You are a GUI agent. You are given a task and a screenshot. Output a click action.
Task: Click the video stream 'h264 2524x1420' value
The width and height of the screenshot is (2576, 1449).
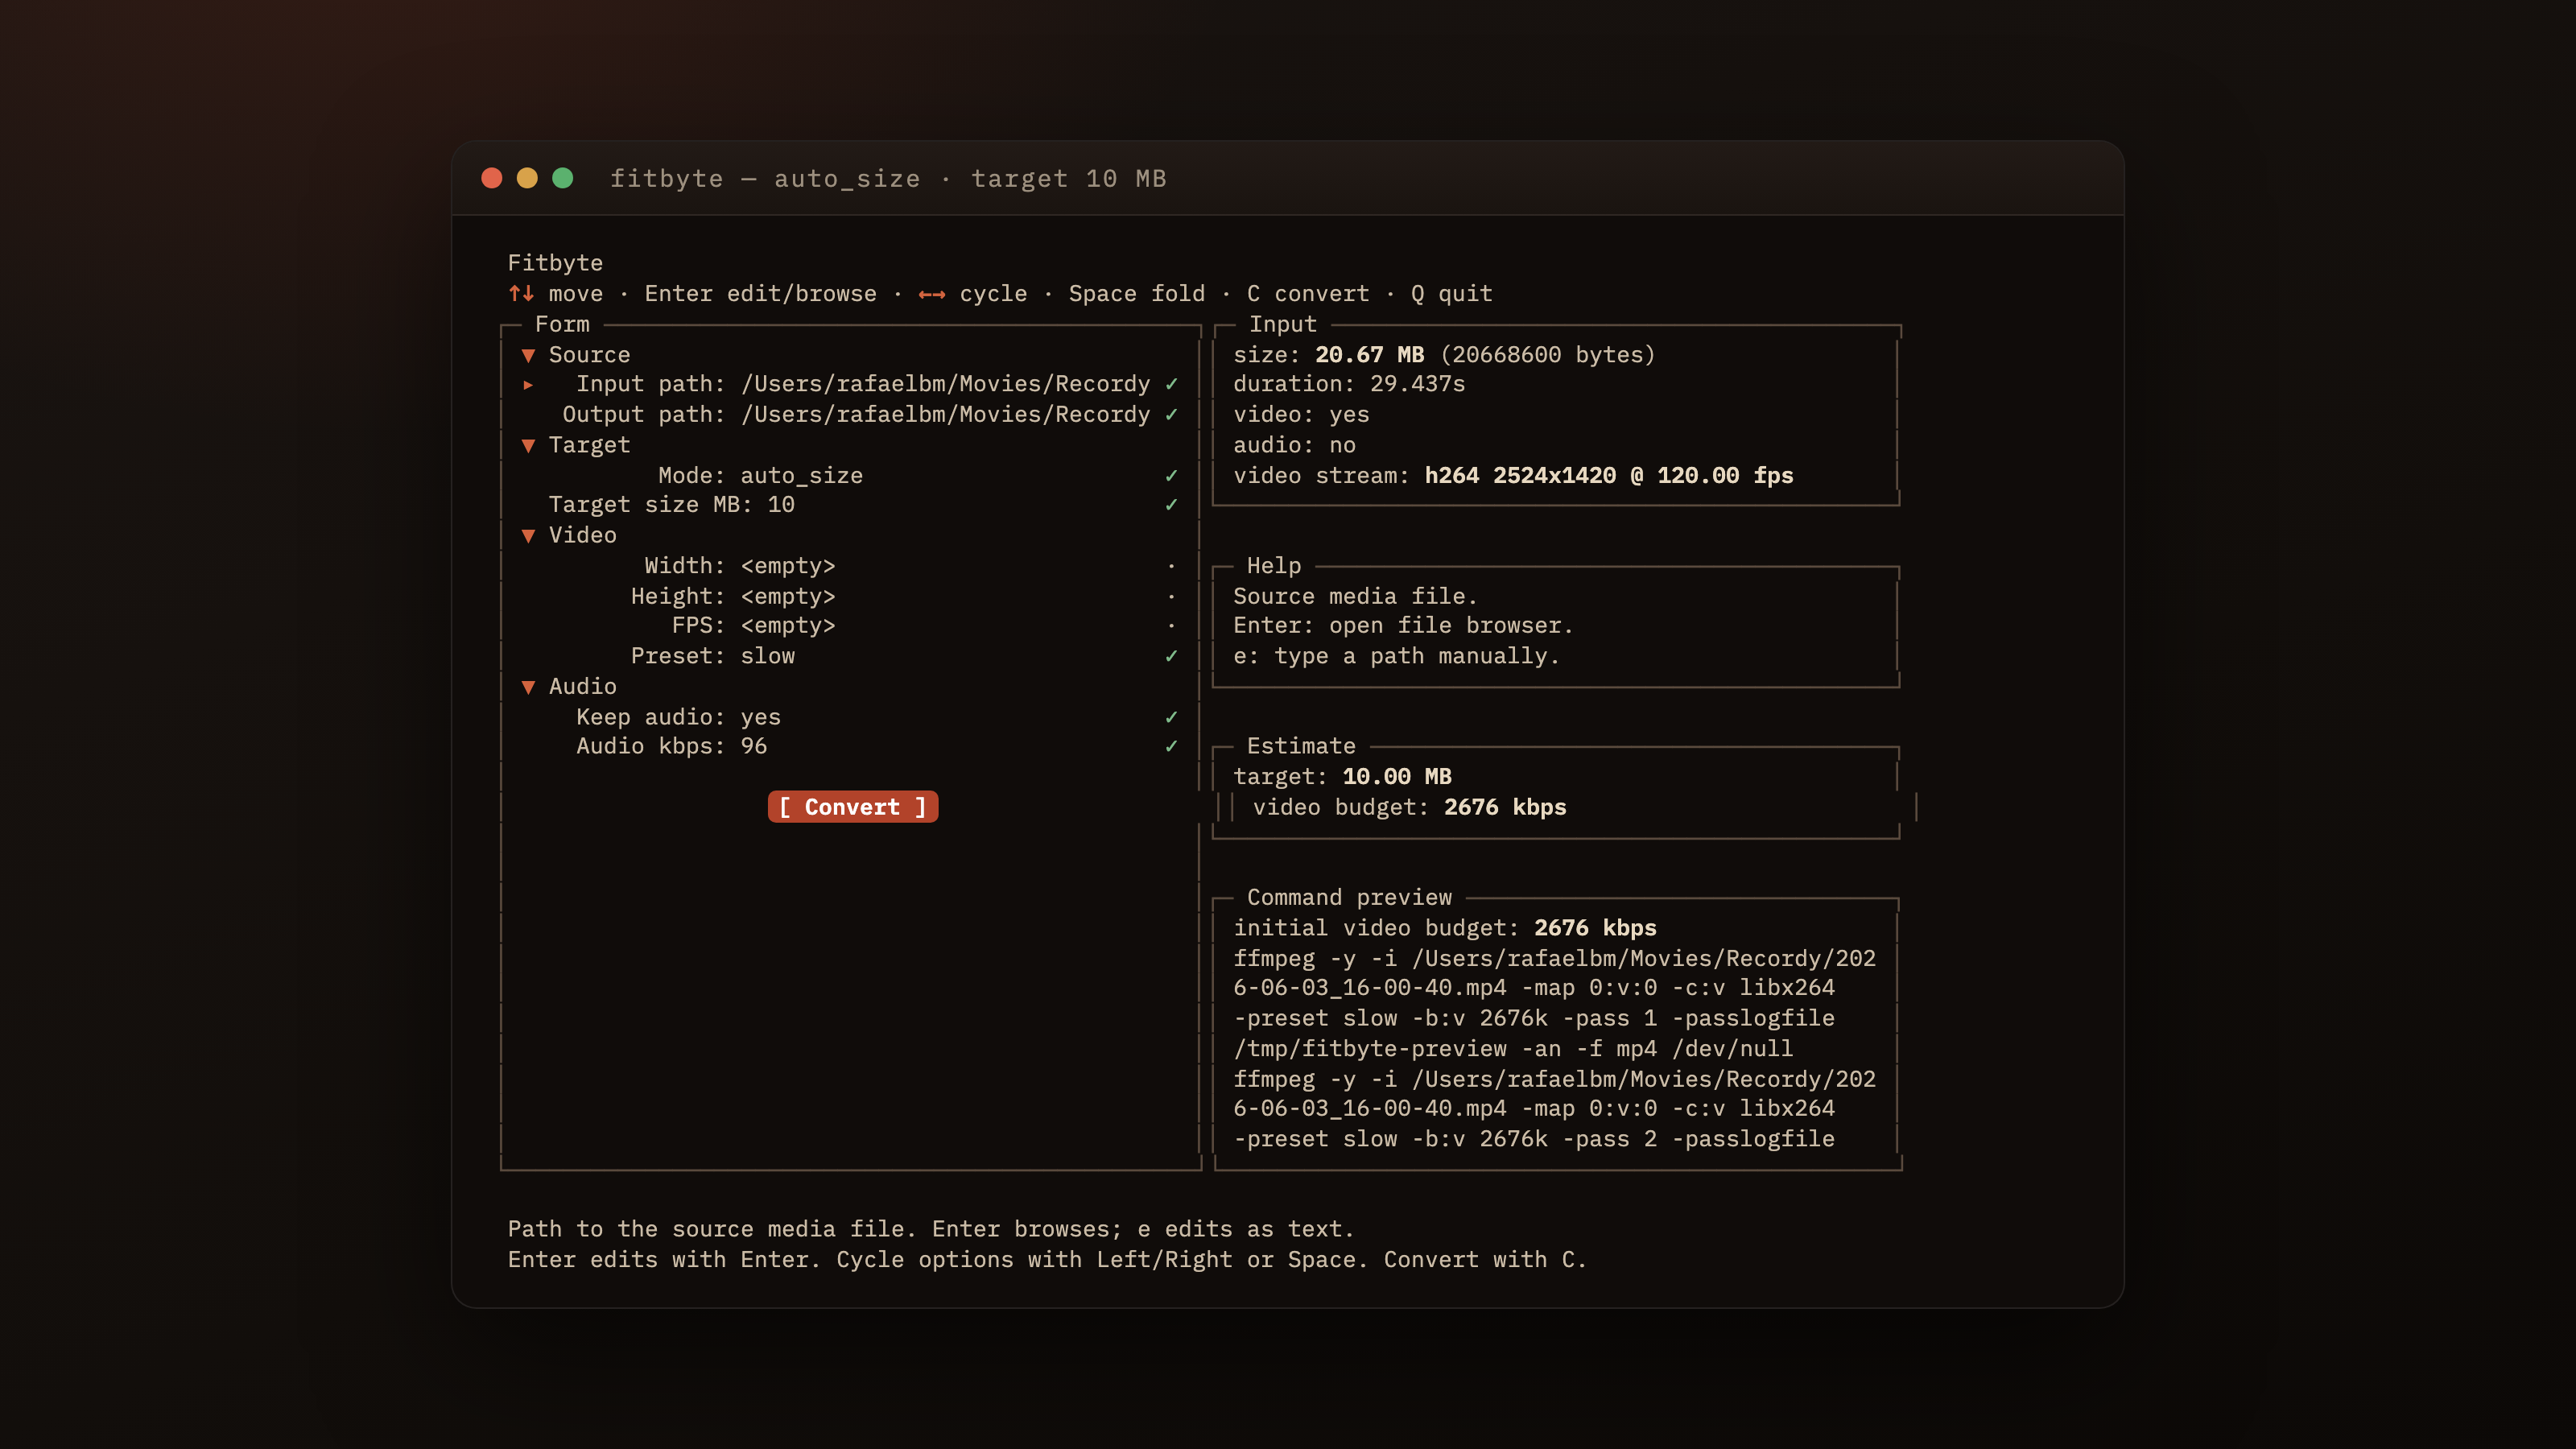[1520, 475]
